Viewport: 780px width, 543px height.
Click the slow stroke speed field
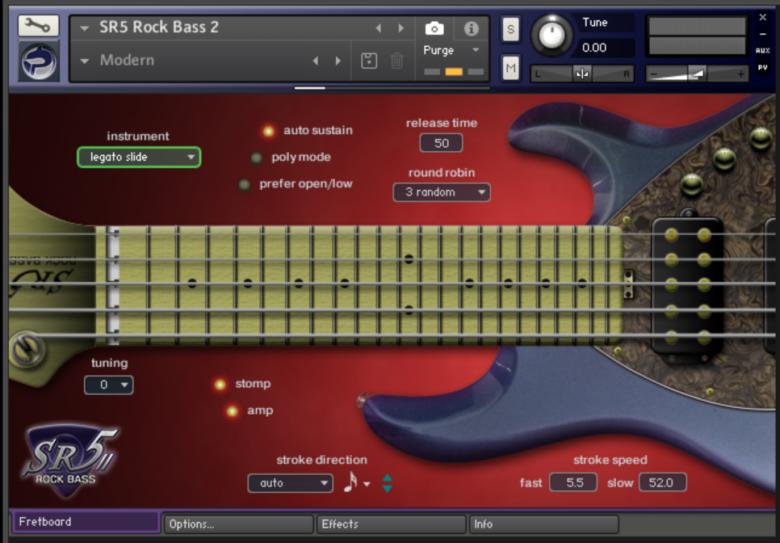tap(663, 482)
